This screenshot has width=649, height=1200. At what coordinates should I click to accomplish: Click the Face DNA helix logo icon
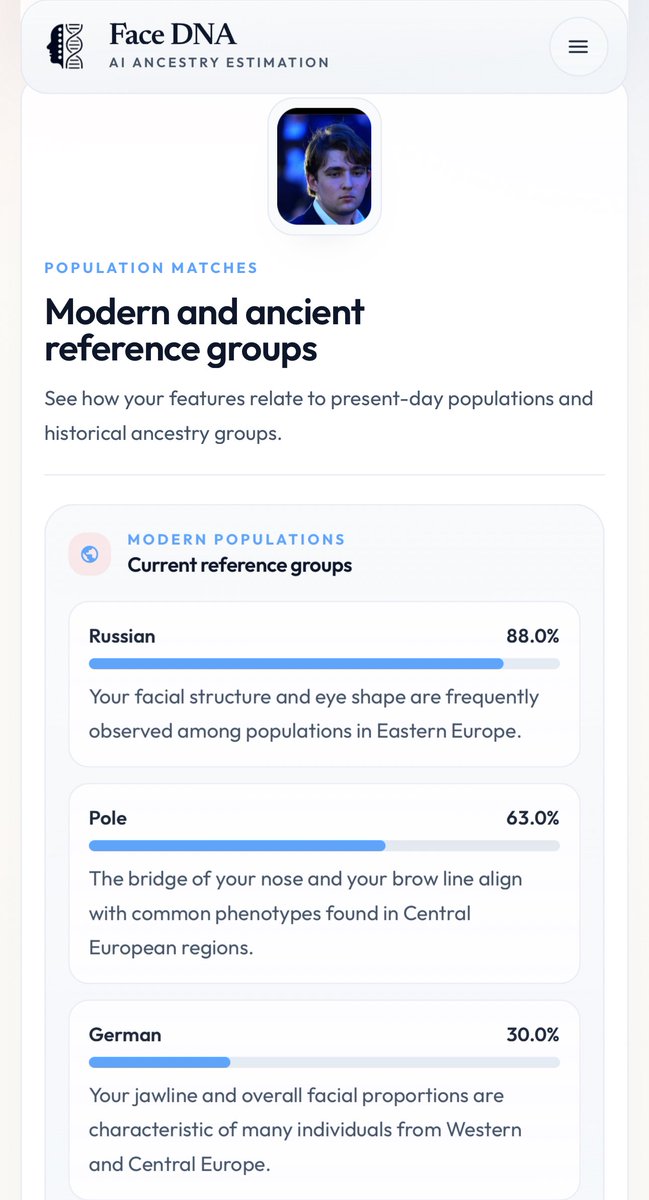tap(66, 46)
